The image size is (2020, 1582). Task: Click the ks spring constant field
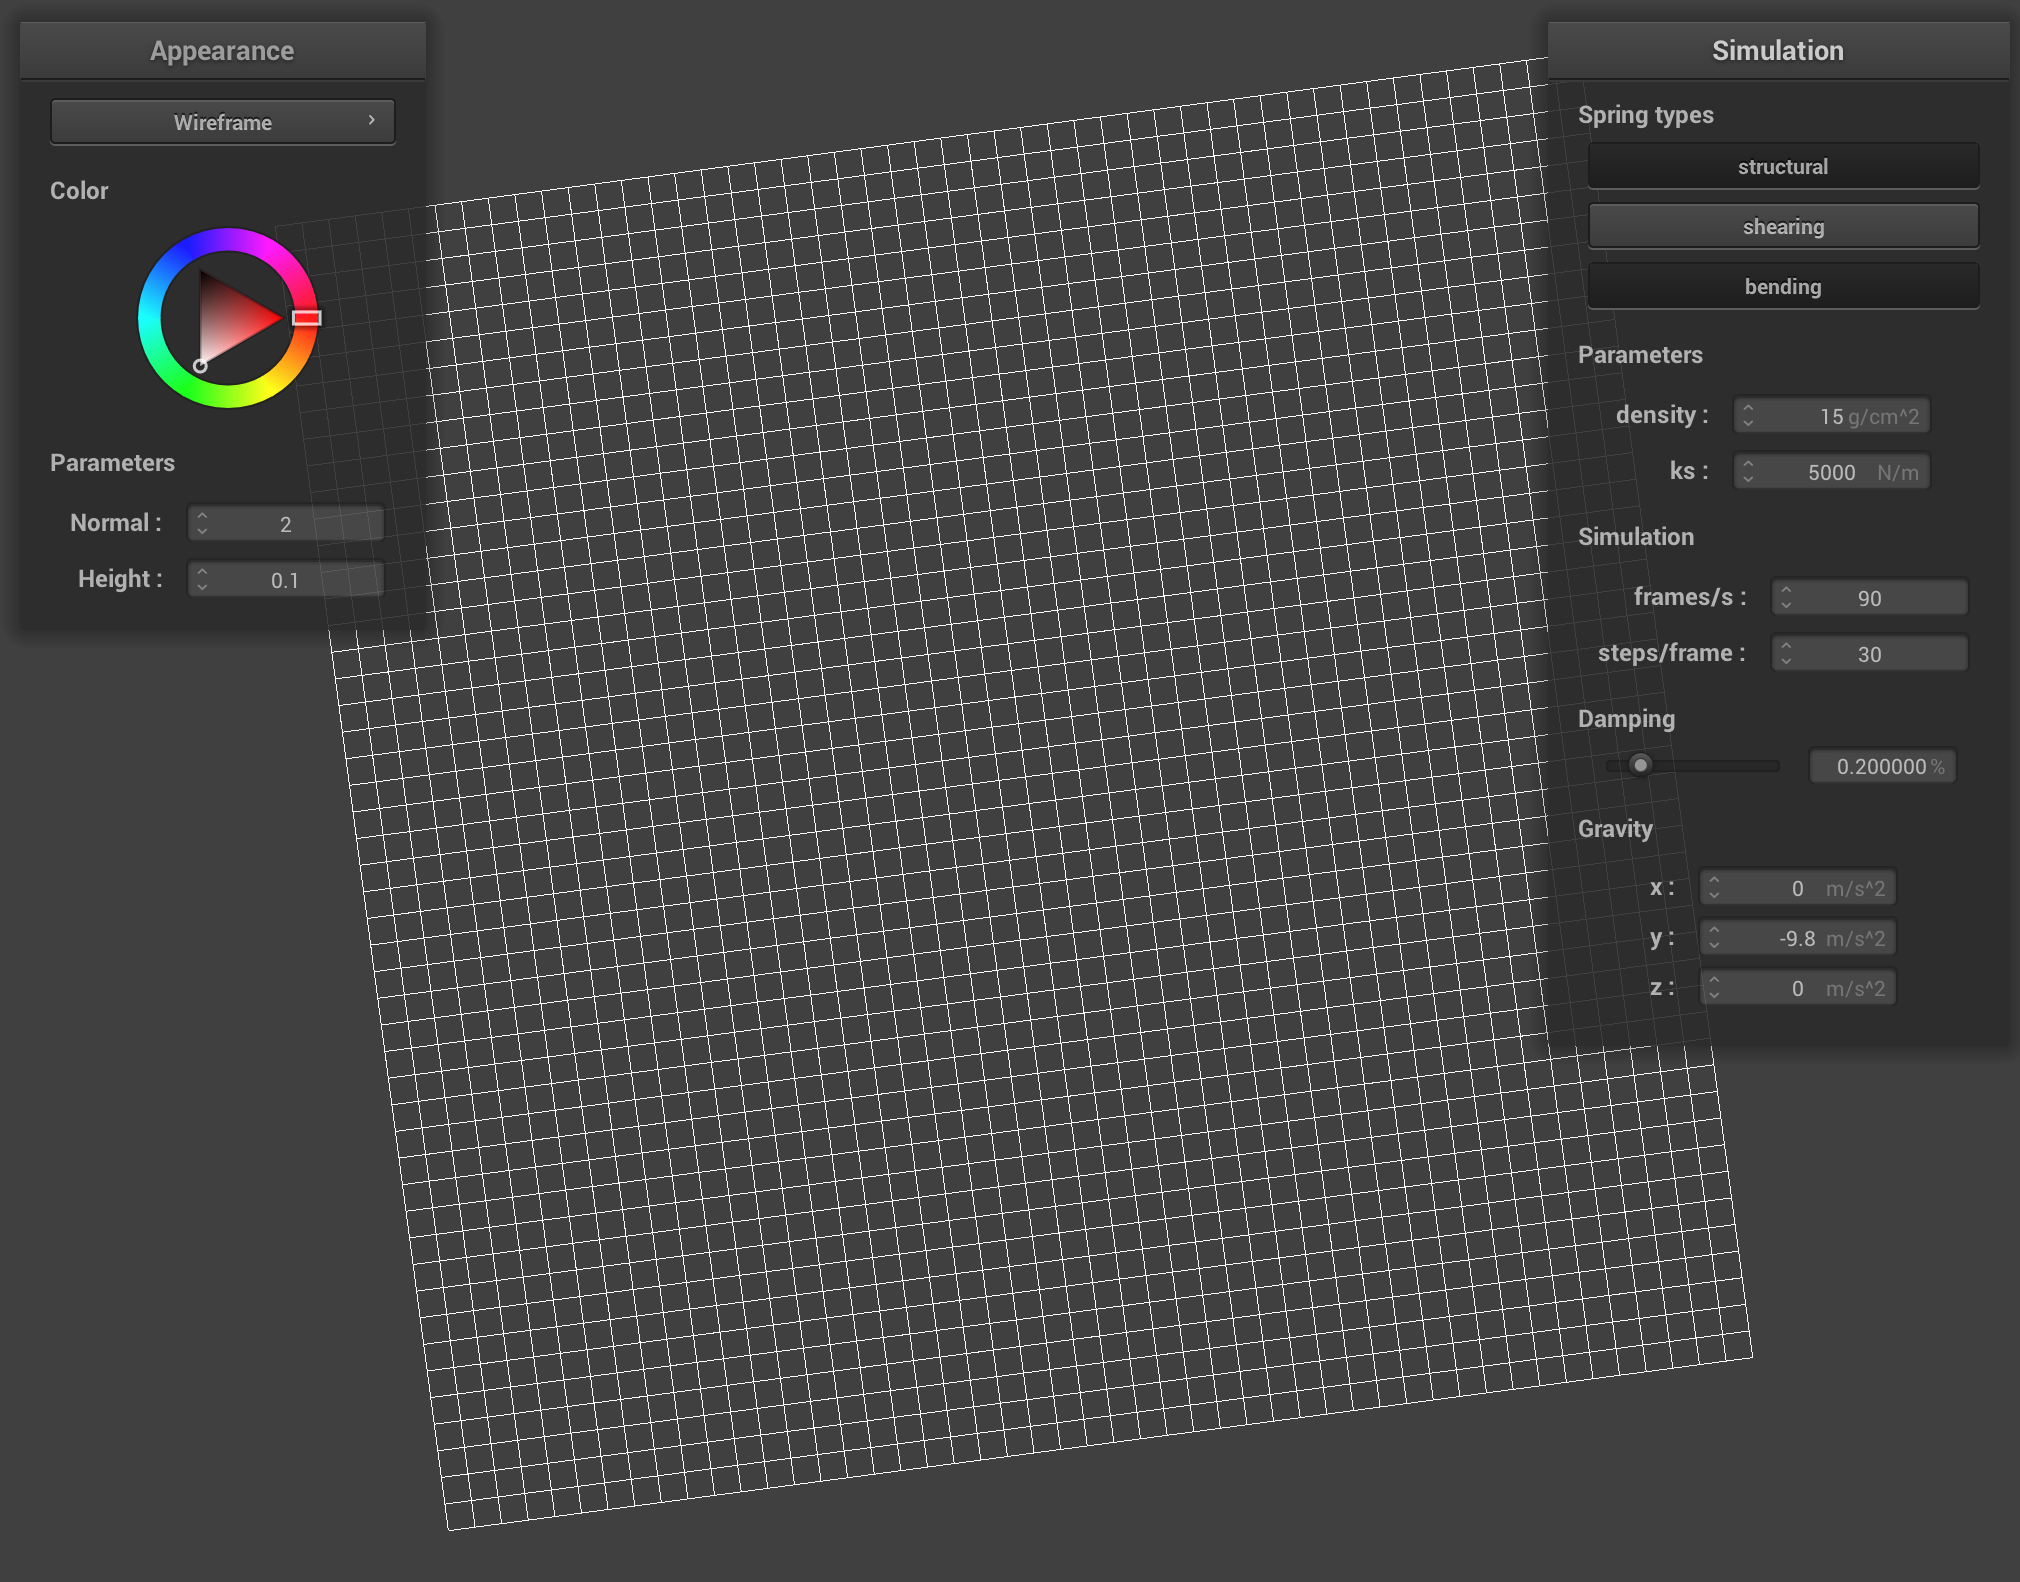point(1832,471)
